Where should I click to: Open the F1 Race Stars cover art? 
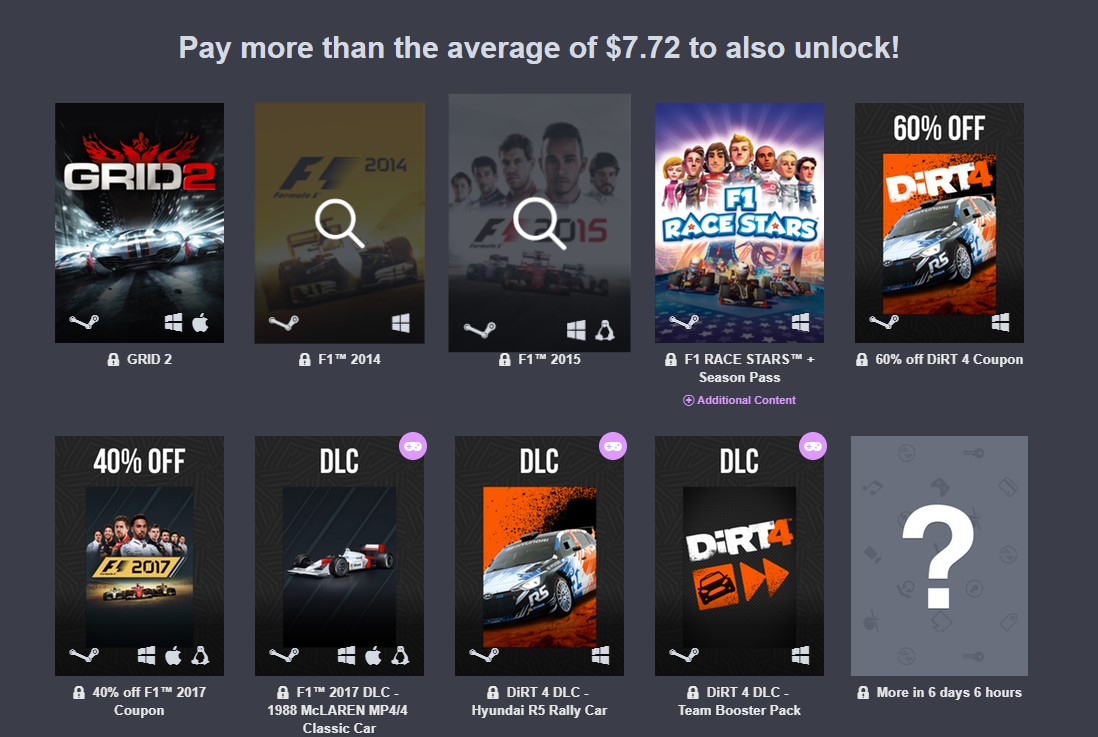739,223
